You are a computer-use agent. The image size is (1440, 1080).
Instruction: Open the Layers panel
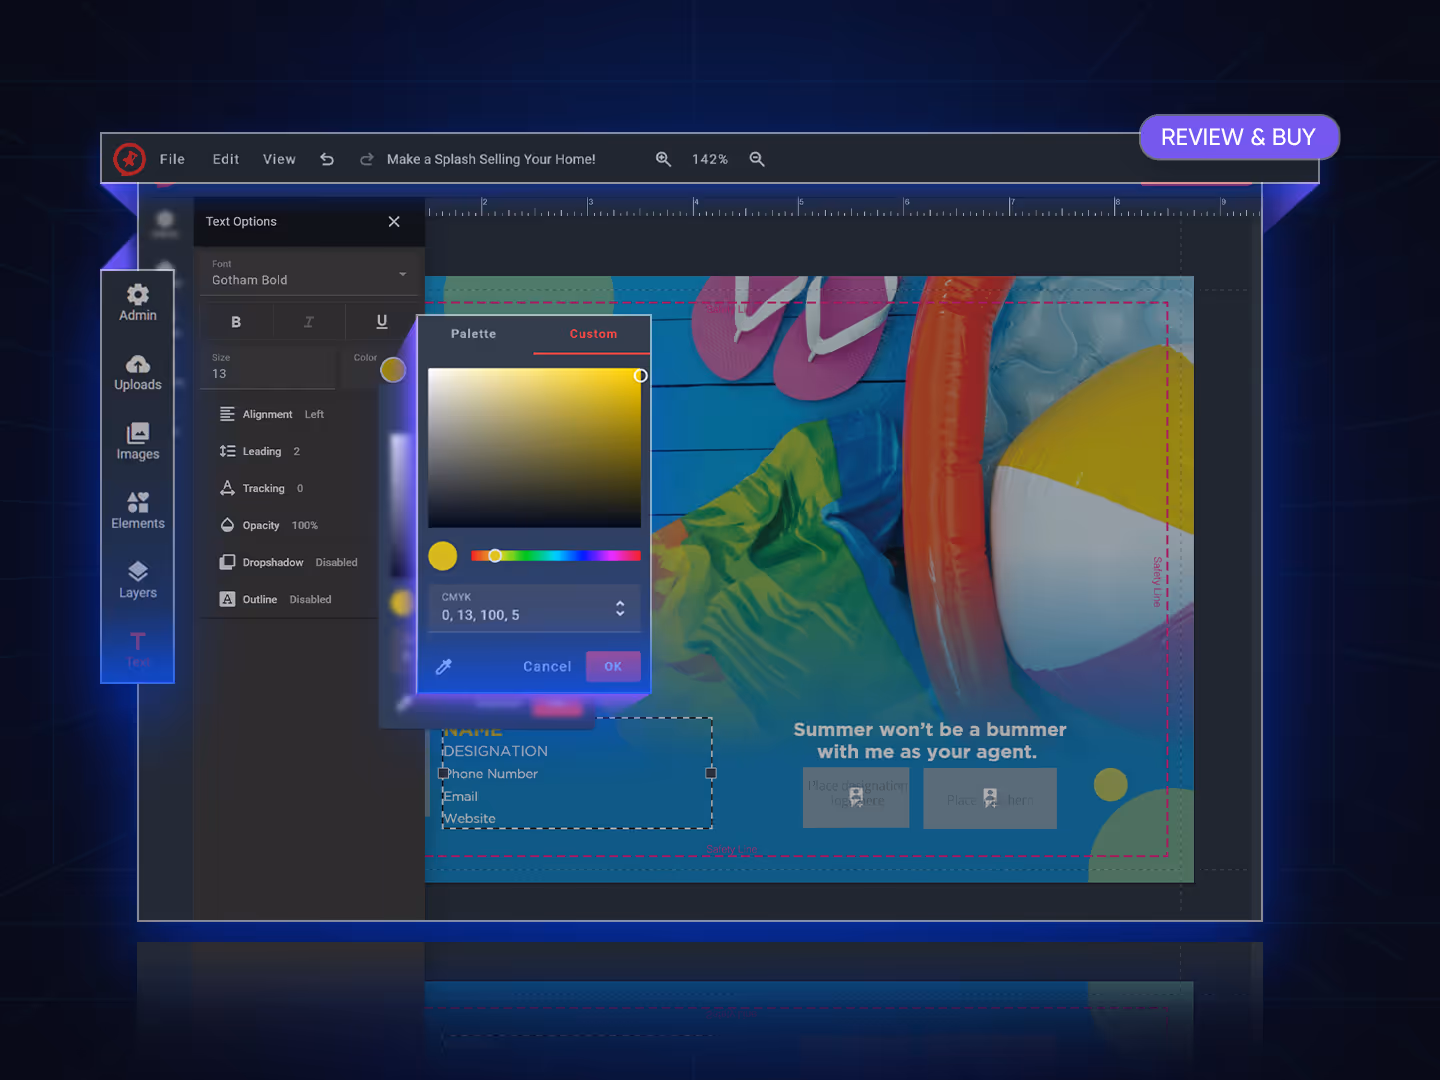(x=137, y=580)
